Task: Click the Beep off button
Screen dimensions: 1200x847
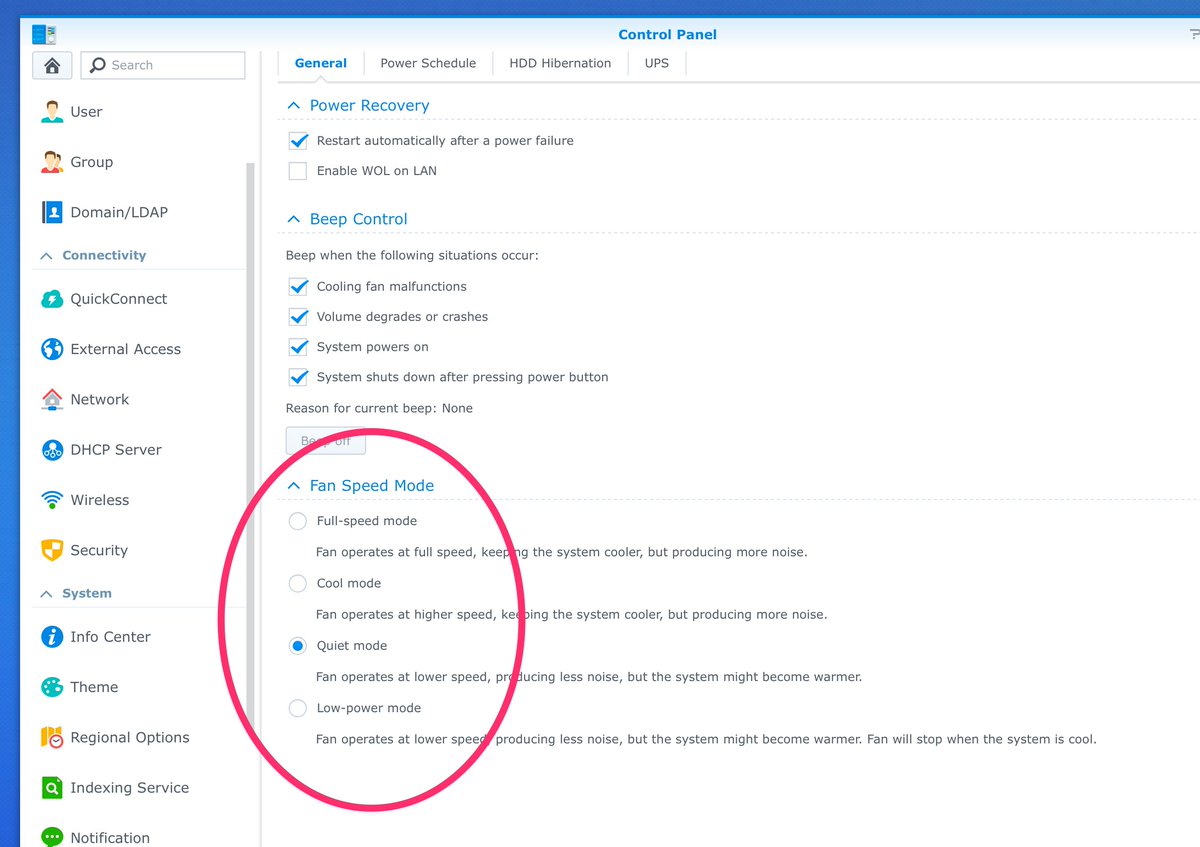Action: pos(326,441)
